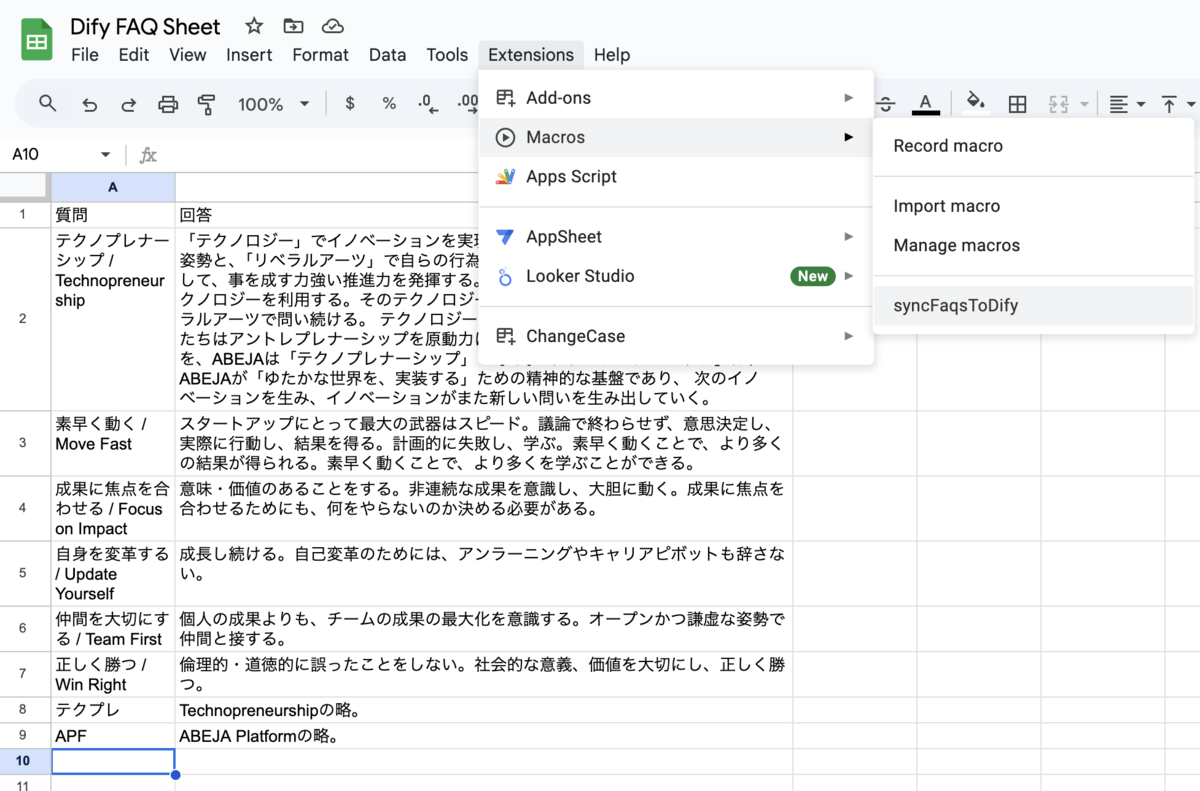Expand the AppSheet submenu
This screenshot has width=1200, height=791.
point(676,237)
